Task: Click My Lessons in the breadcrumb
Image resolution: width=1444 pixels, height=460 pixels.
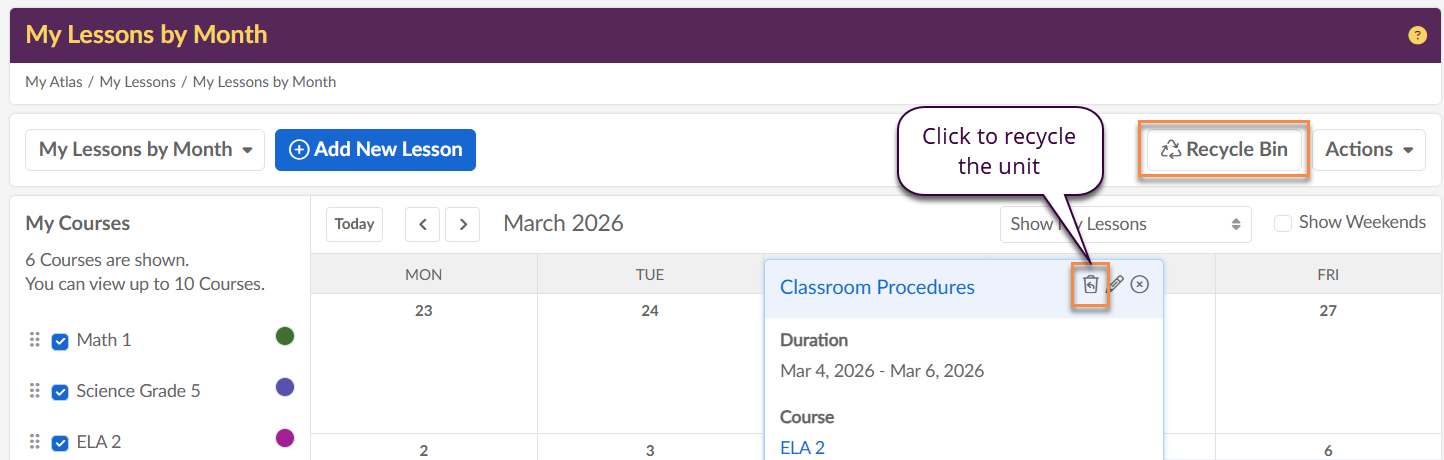Action: click(x=137, y=82)
